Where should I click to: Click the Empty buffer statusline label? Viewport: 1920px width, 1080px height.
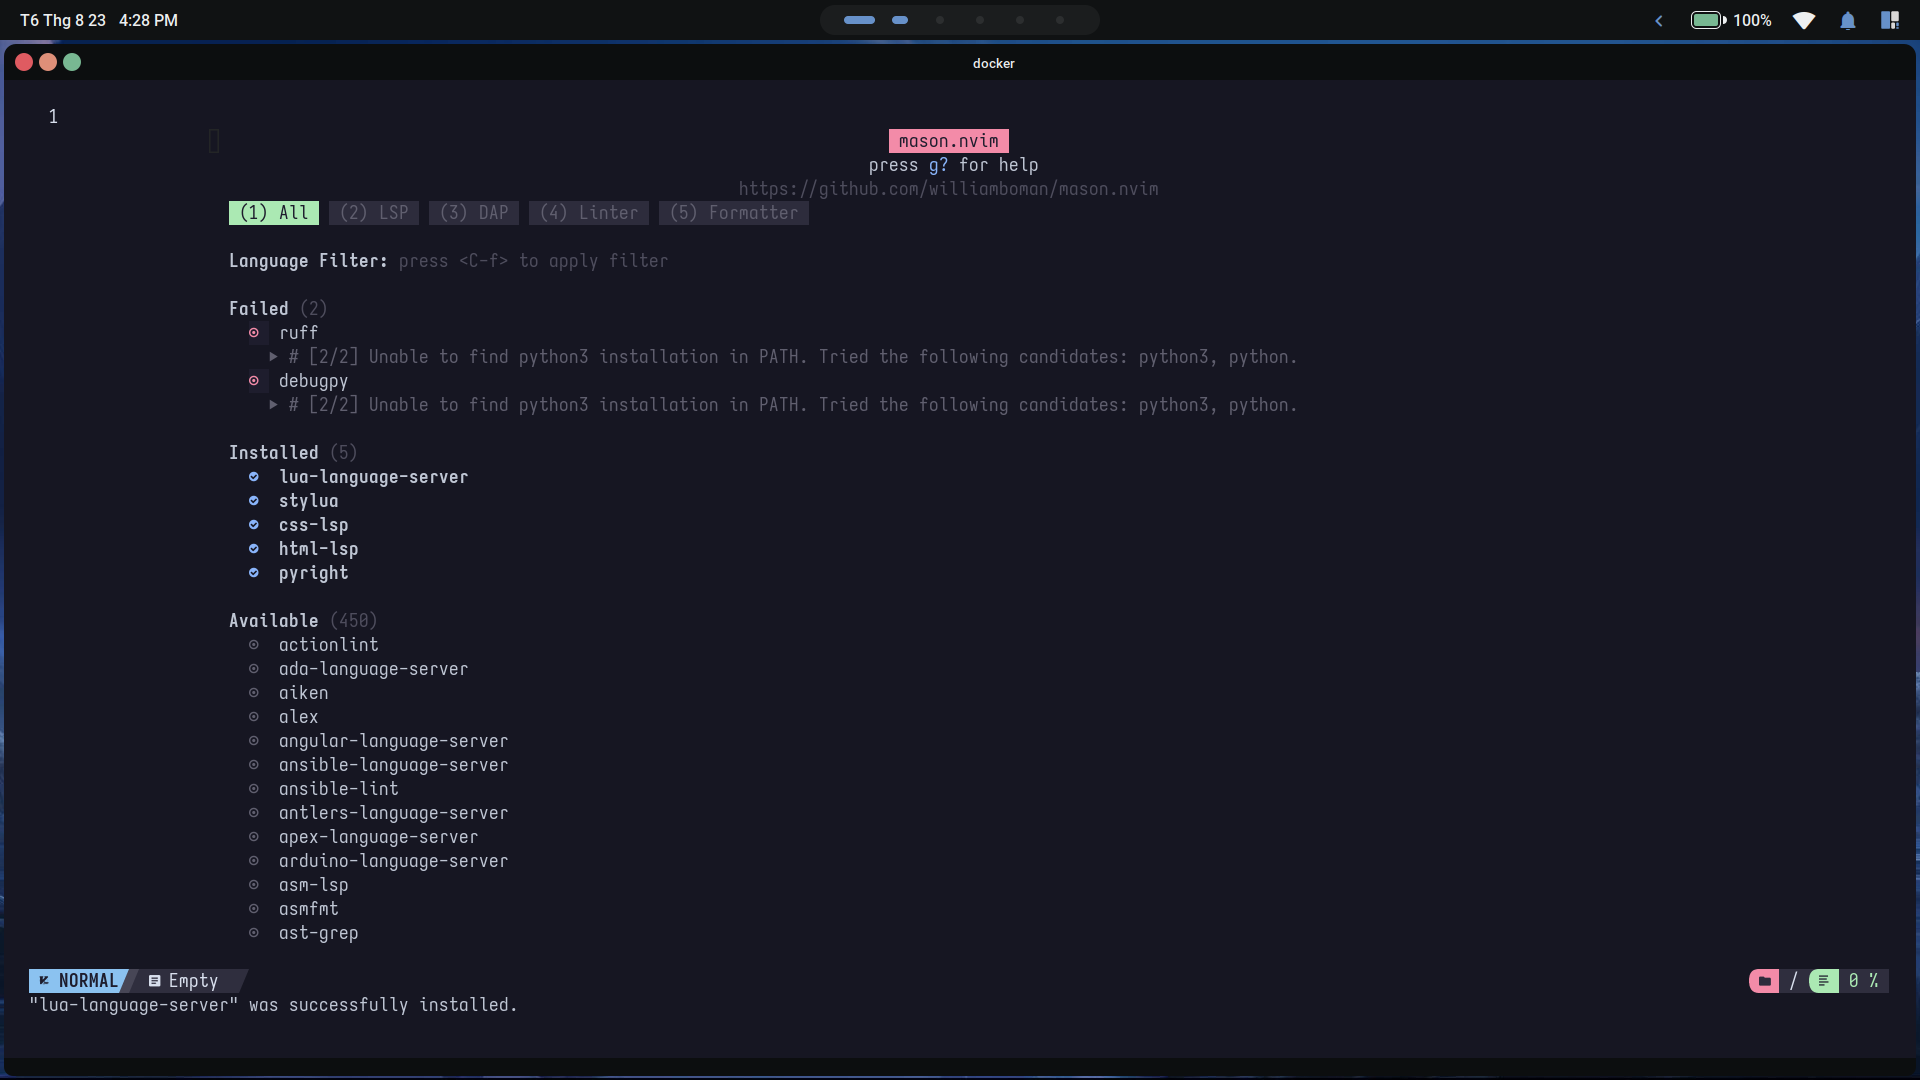pyautogui.click(x=183, y=981)
